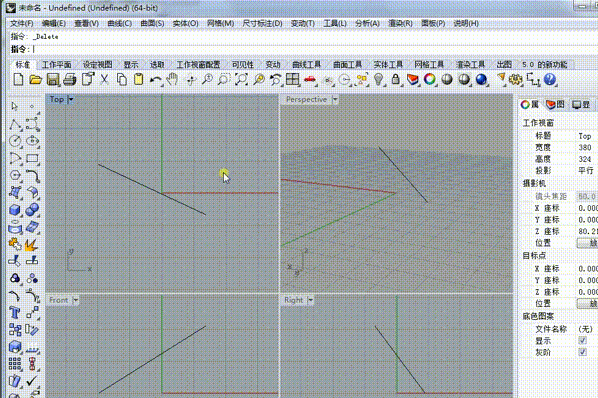The height and width of the screenshot is (398, 598).
Task: Open a file with the folder icon
Action: pyautogui.click(x=35, y=79)
